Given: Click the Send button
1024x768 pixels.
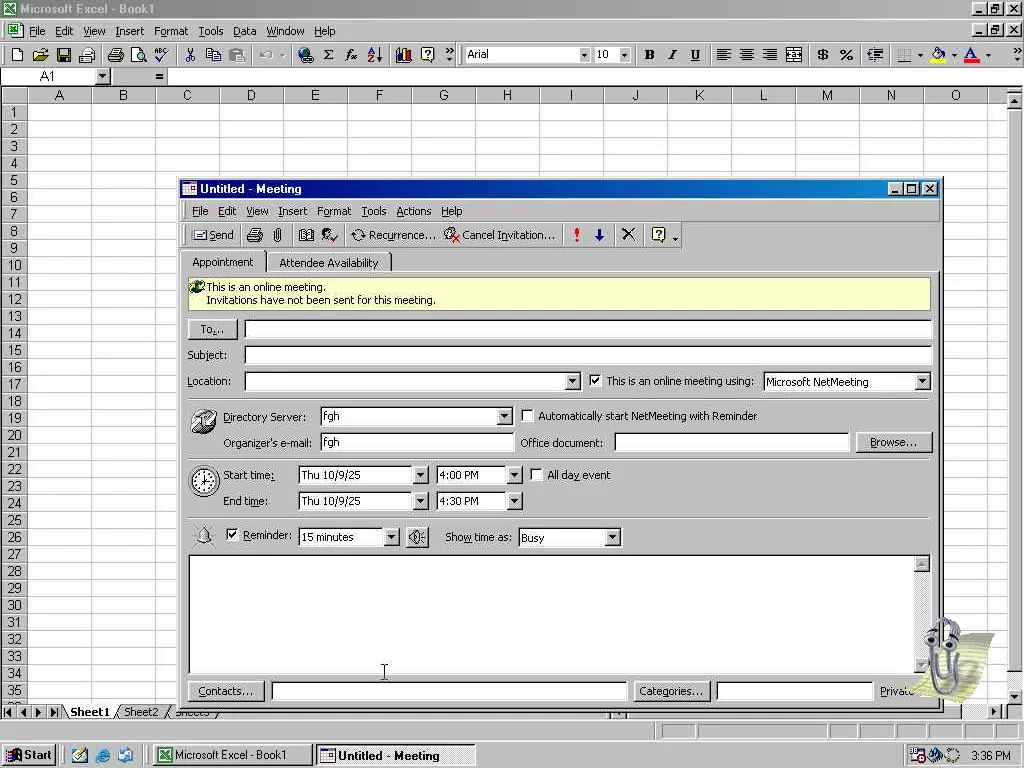Looking at the screenshot, I should (x=214, y=235).
